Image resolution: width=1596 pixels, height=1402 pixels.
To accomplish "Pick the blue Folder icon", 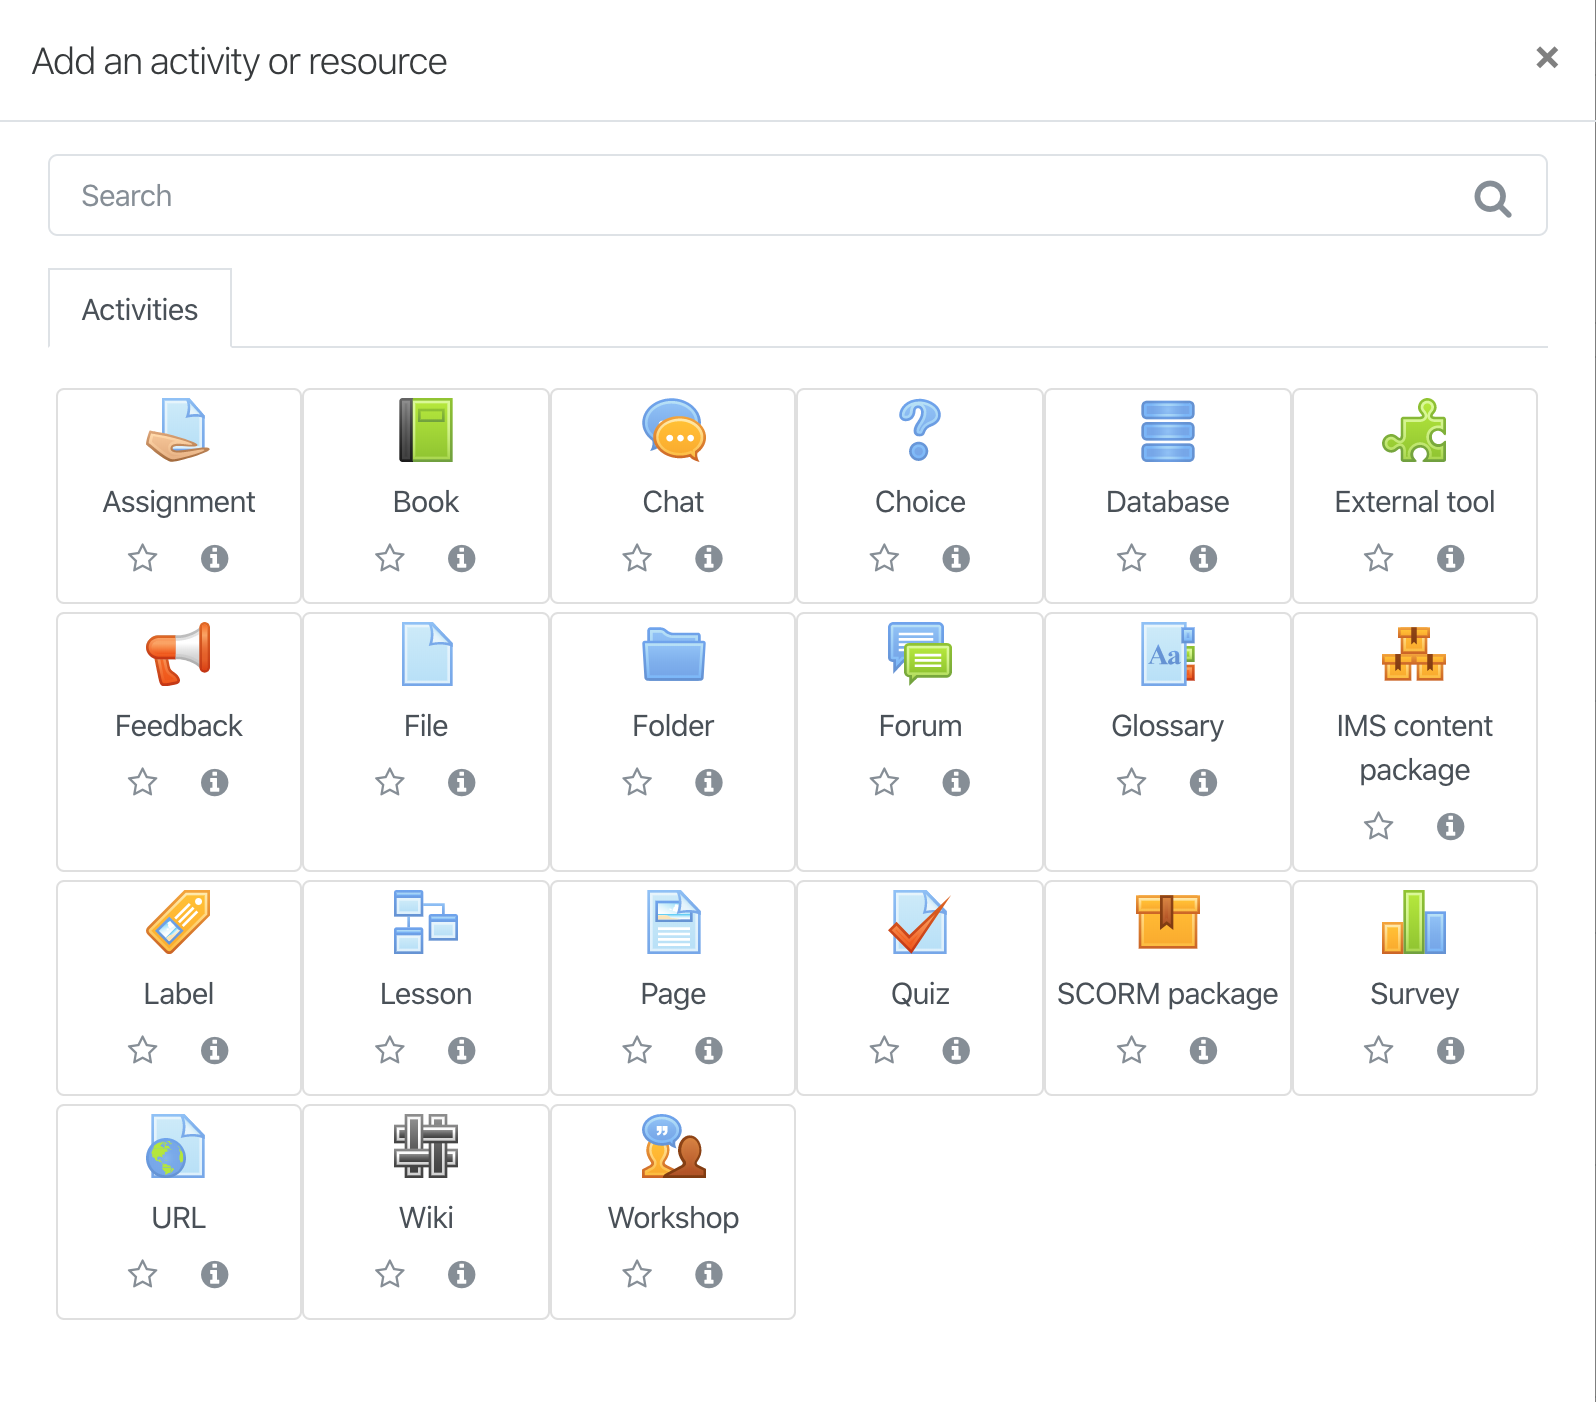I will point(673,654).
